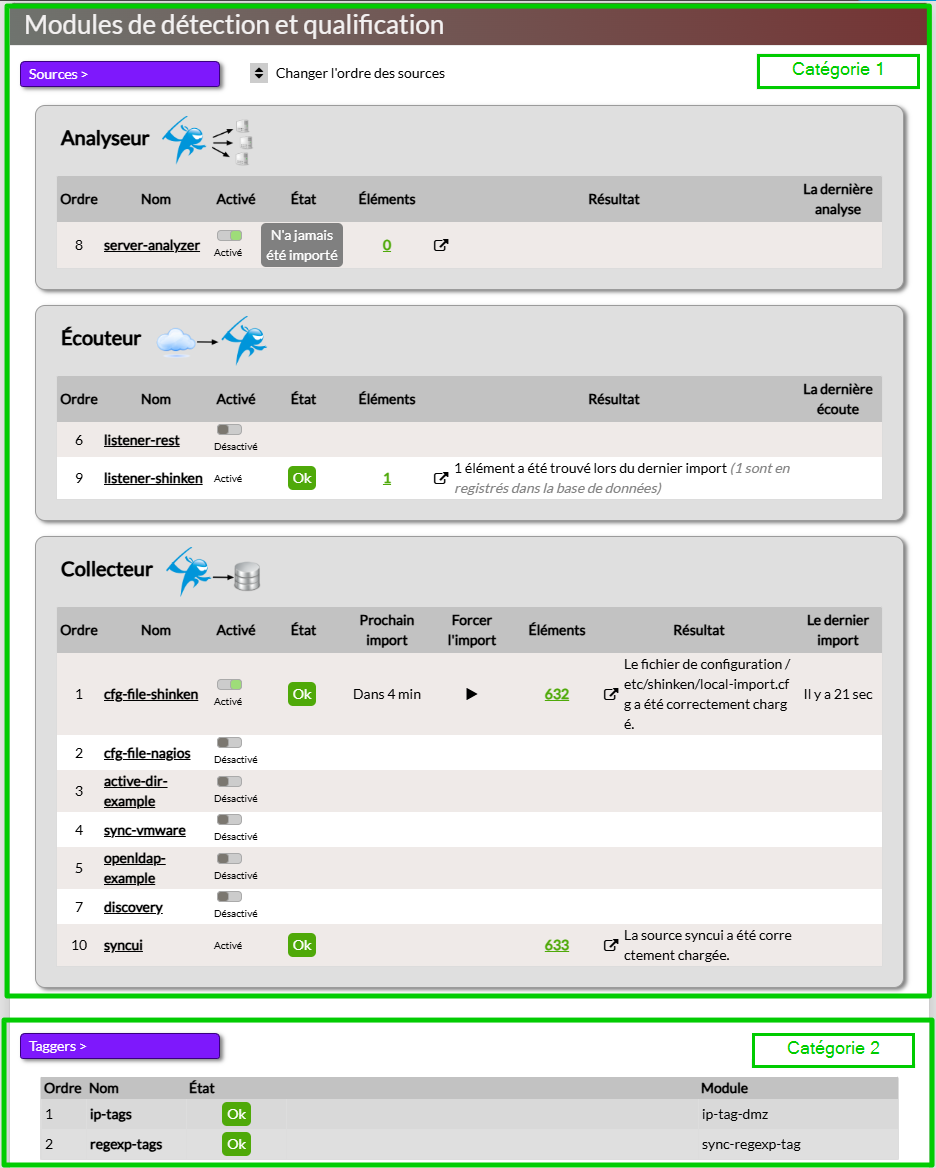The image size is (936, 1168).
Task: Toggle the discovery source on
Action: coord(229,897)
